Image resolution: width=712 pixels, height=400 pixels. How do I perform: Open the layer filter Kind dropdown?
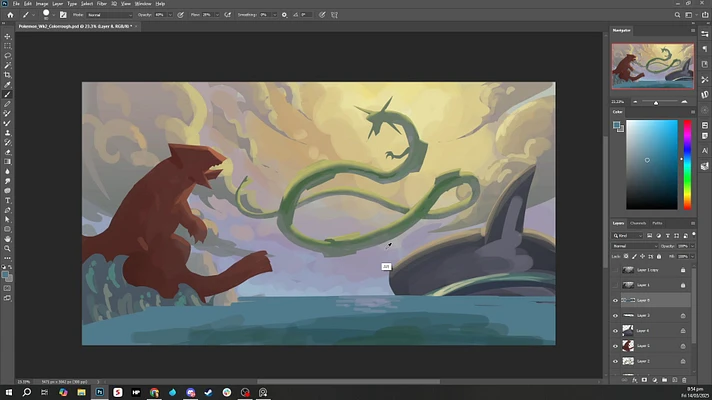[x=628, y=236]
